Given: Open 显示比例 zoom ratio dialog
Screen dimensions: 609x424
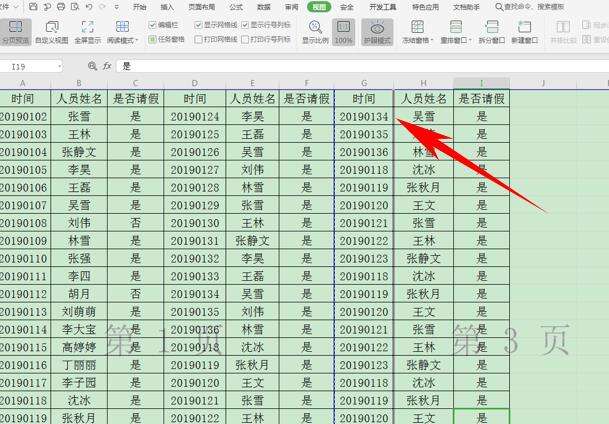Looking at the screenshot, I should (315, 32).
